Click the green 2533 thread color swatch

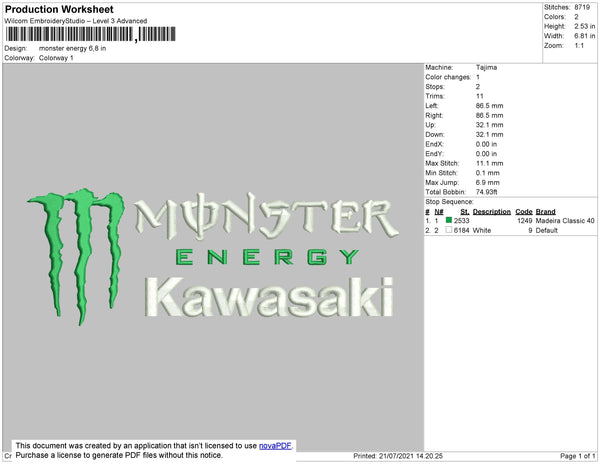pos(449,220)
